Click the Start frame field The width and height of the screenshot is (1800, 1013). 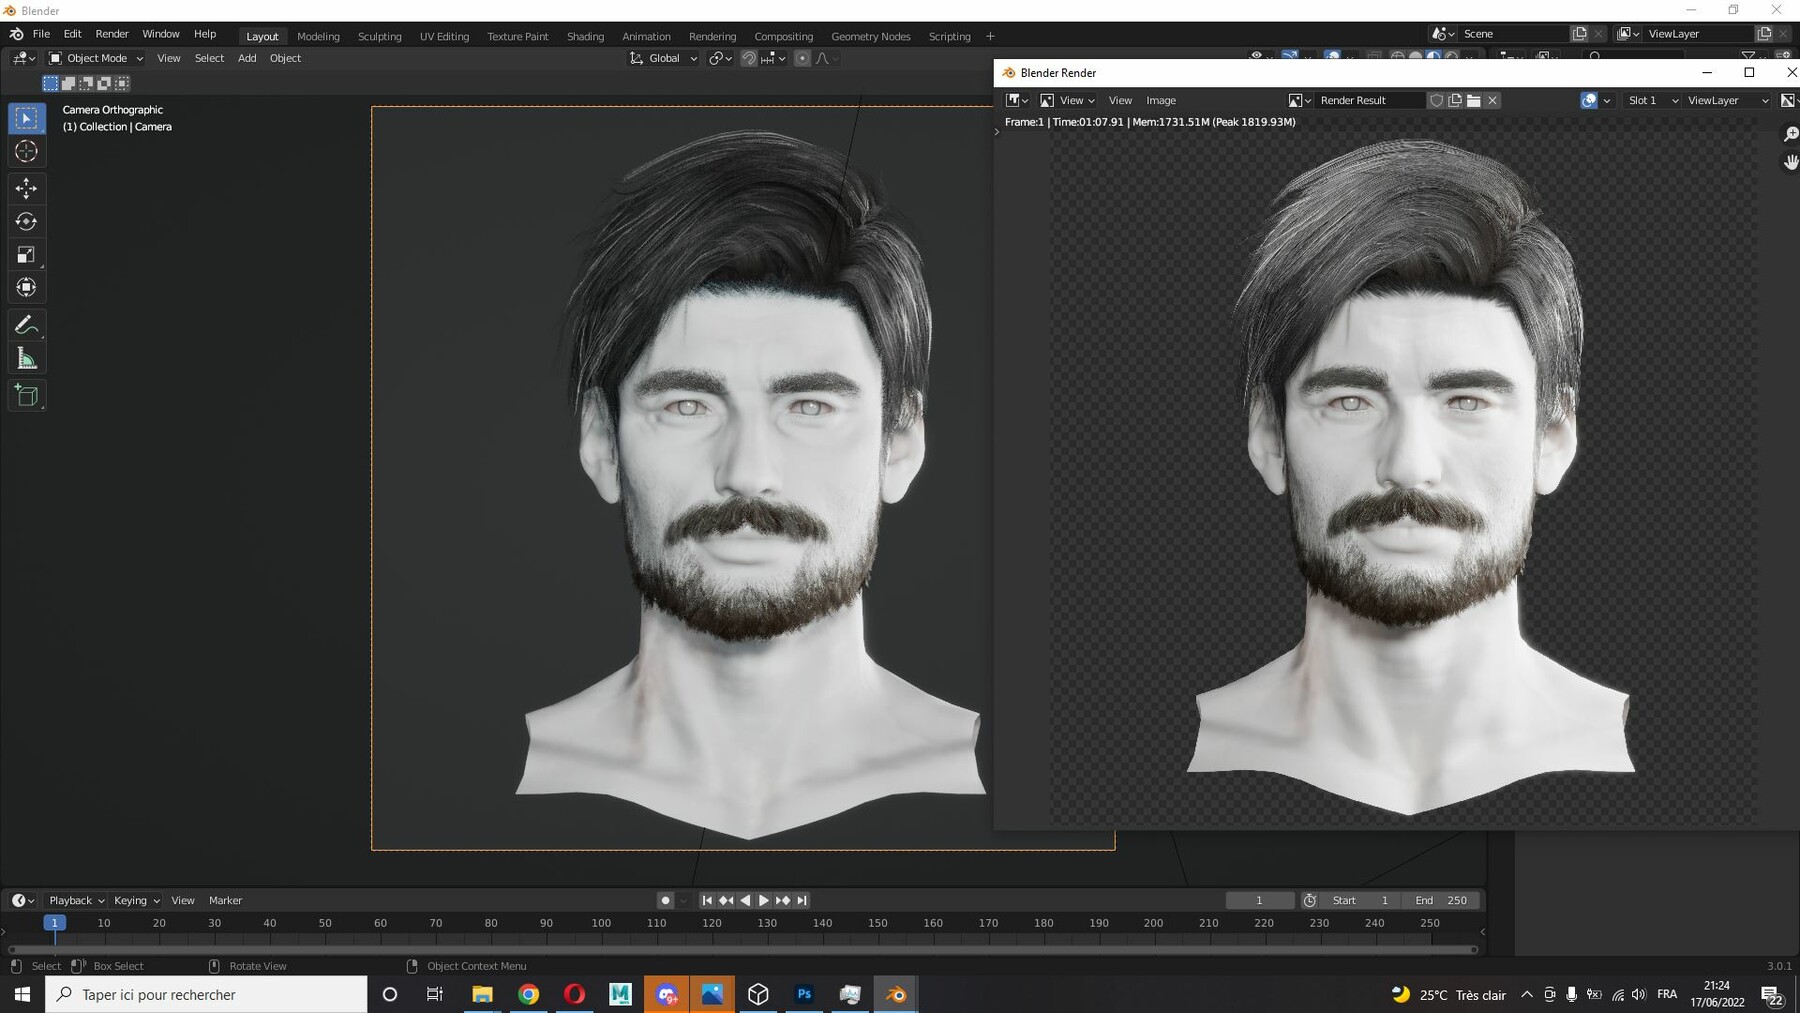click(1361, 900)
